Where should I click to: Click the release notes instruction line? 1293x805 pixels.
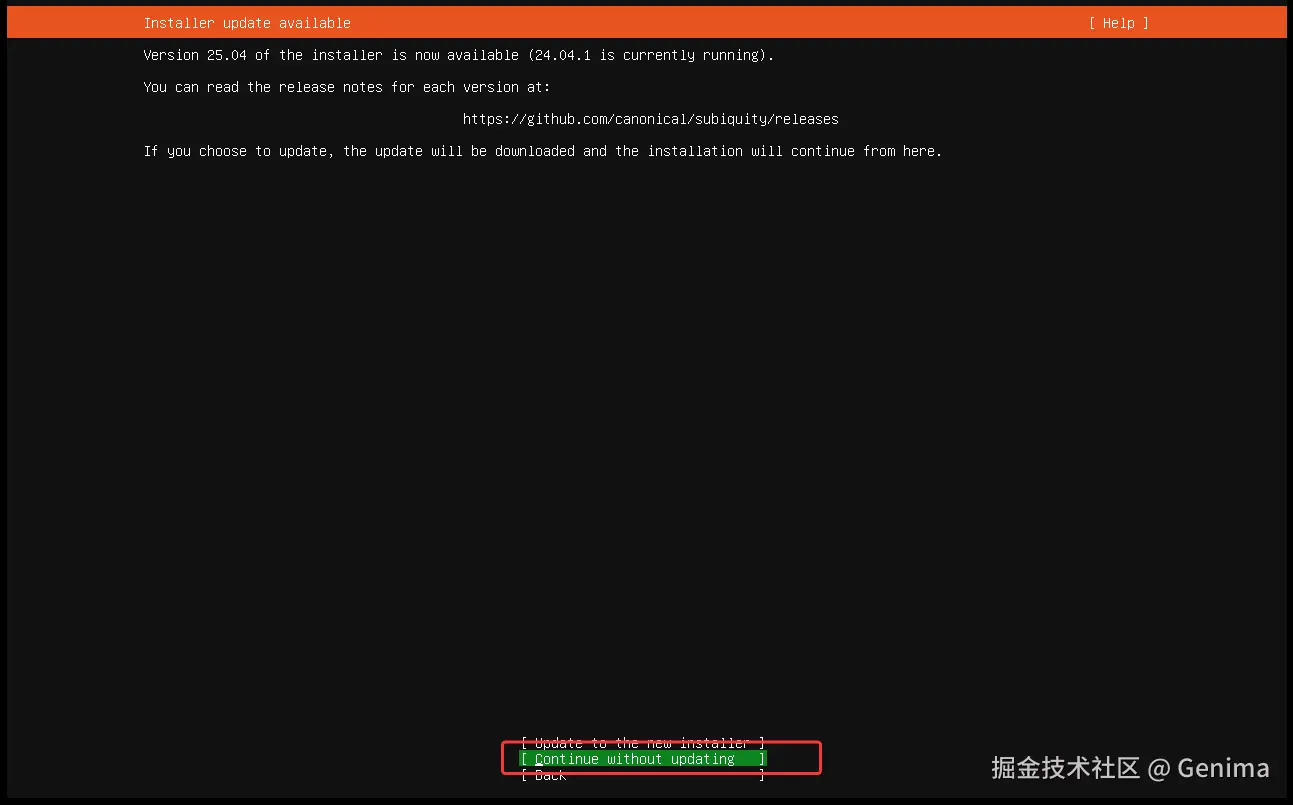[347, 87]
